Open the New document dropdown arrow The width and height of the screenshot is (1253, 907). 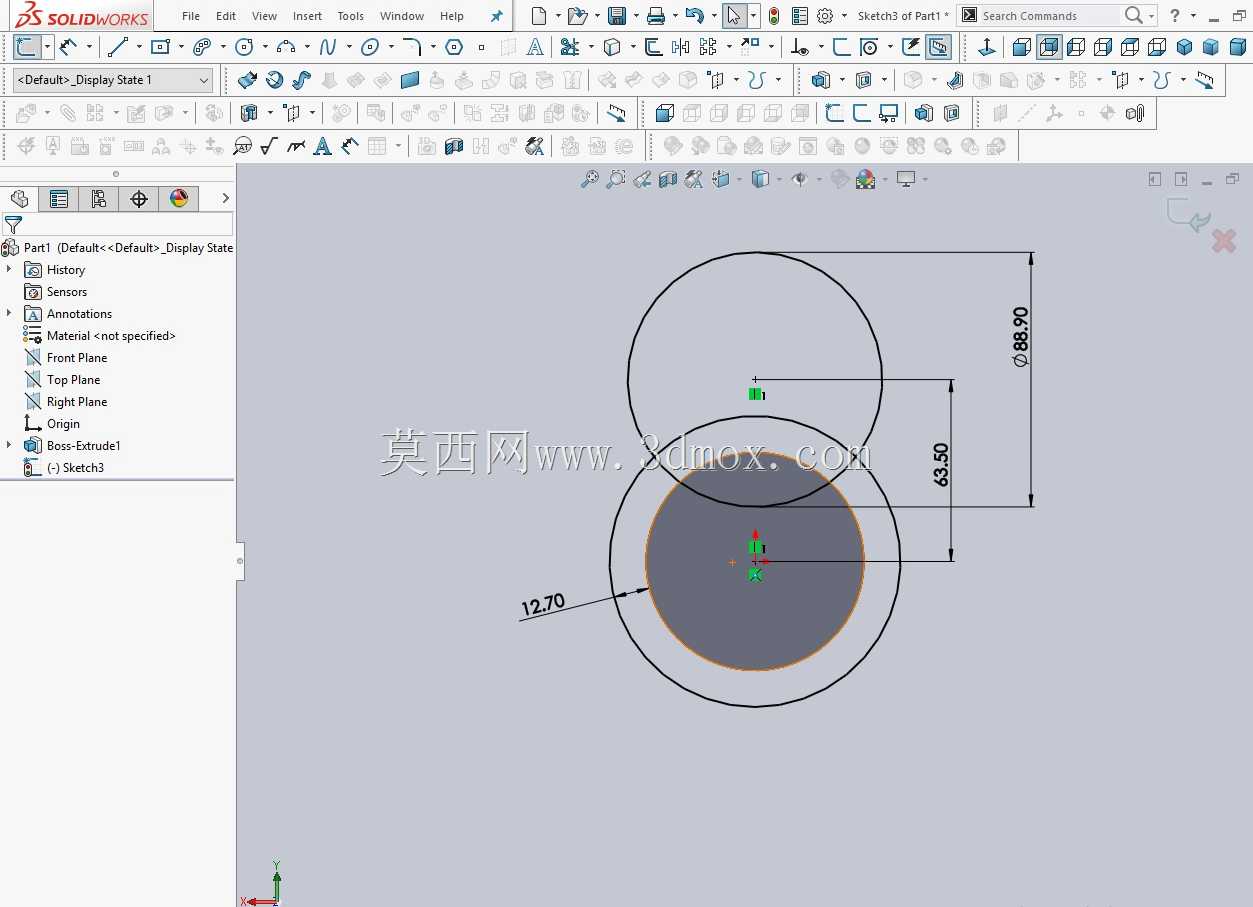point(558,16)
